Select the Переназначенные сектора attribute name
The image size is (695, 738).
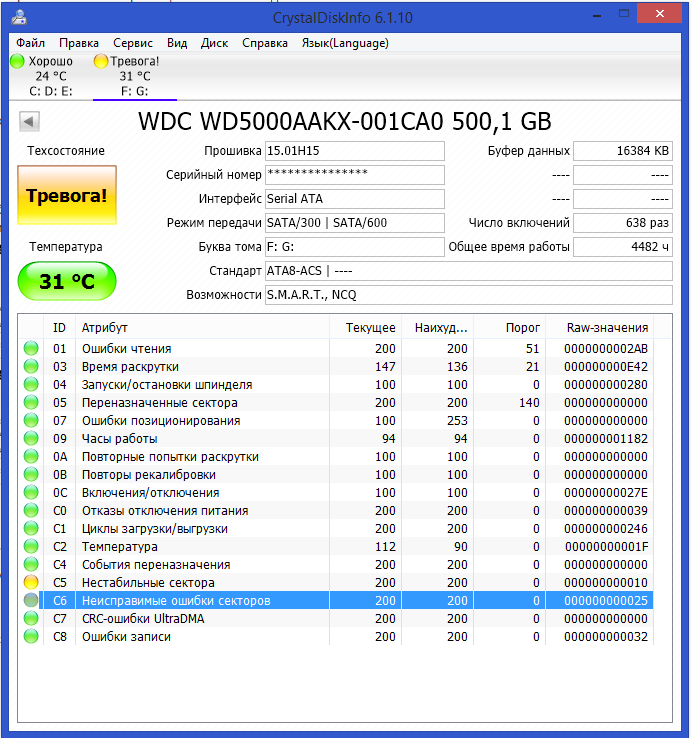click(x=160, y=403)
